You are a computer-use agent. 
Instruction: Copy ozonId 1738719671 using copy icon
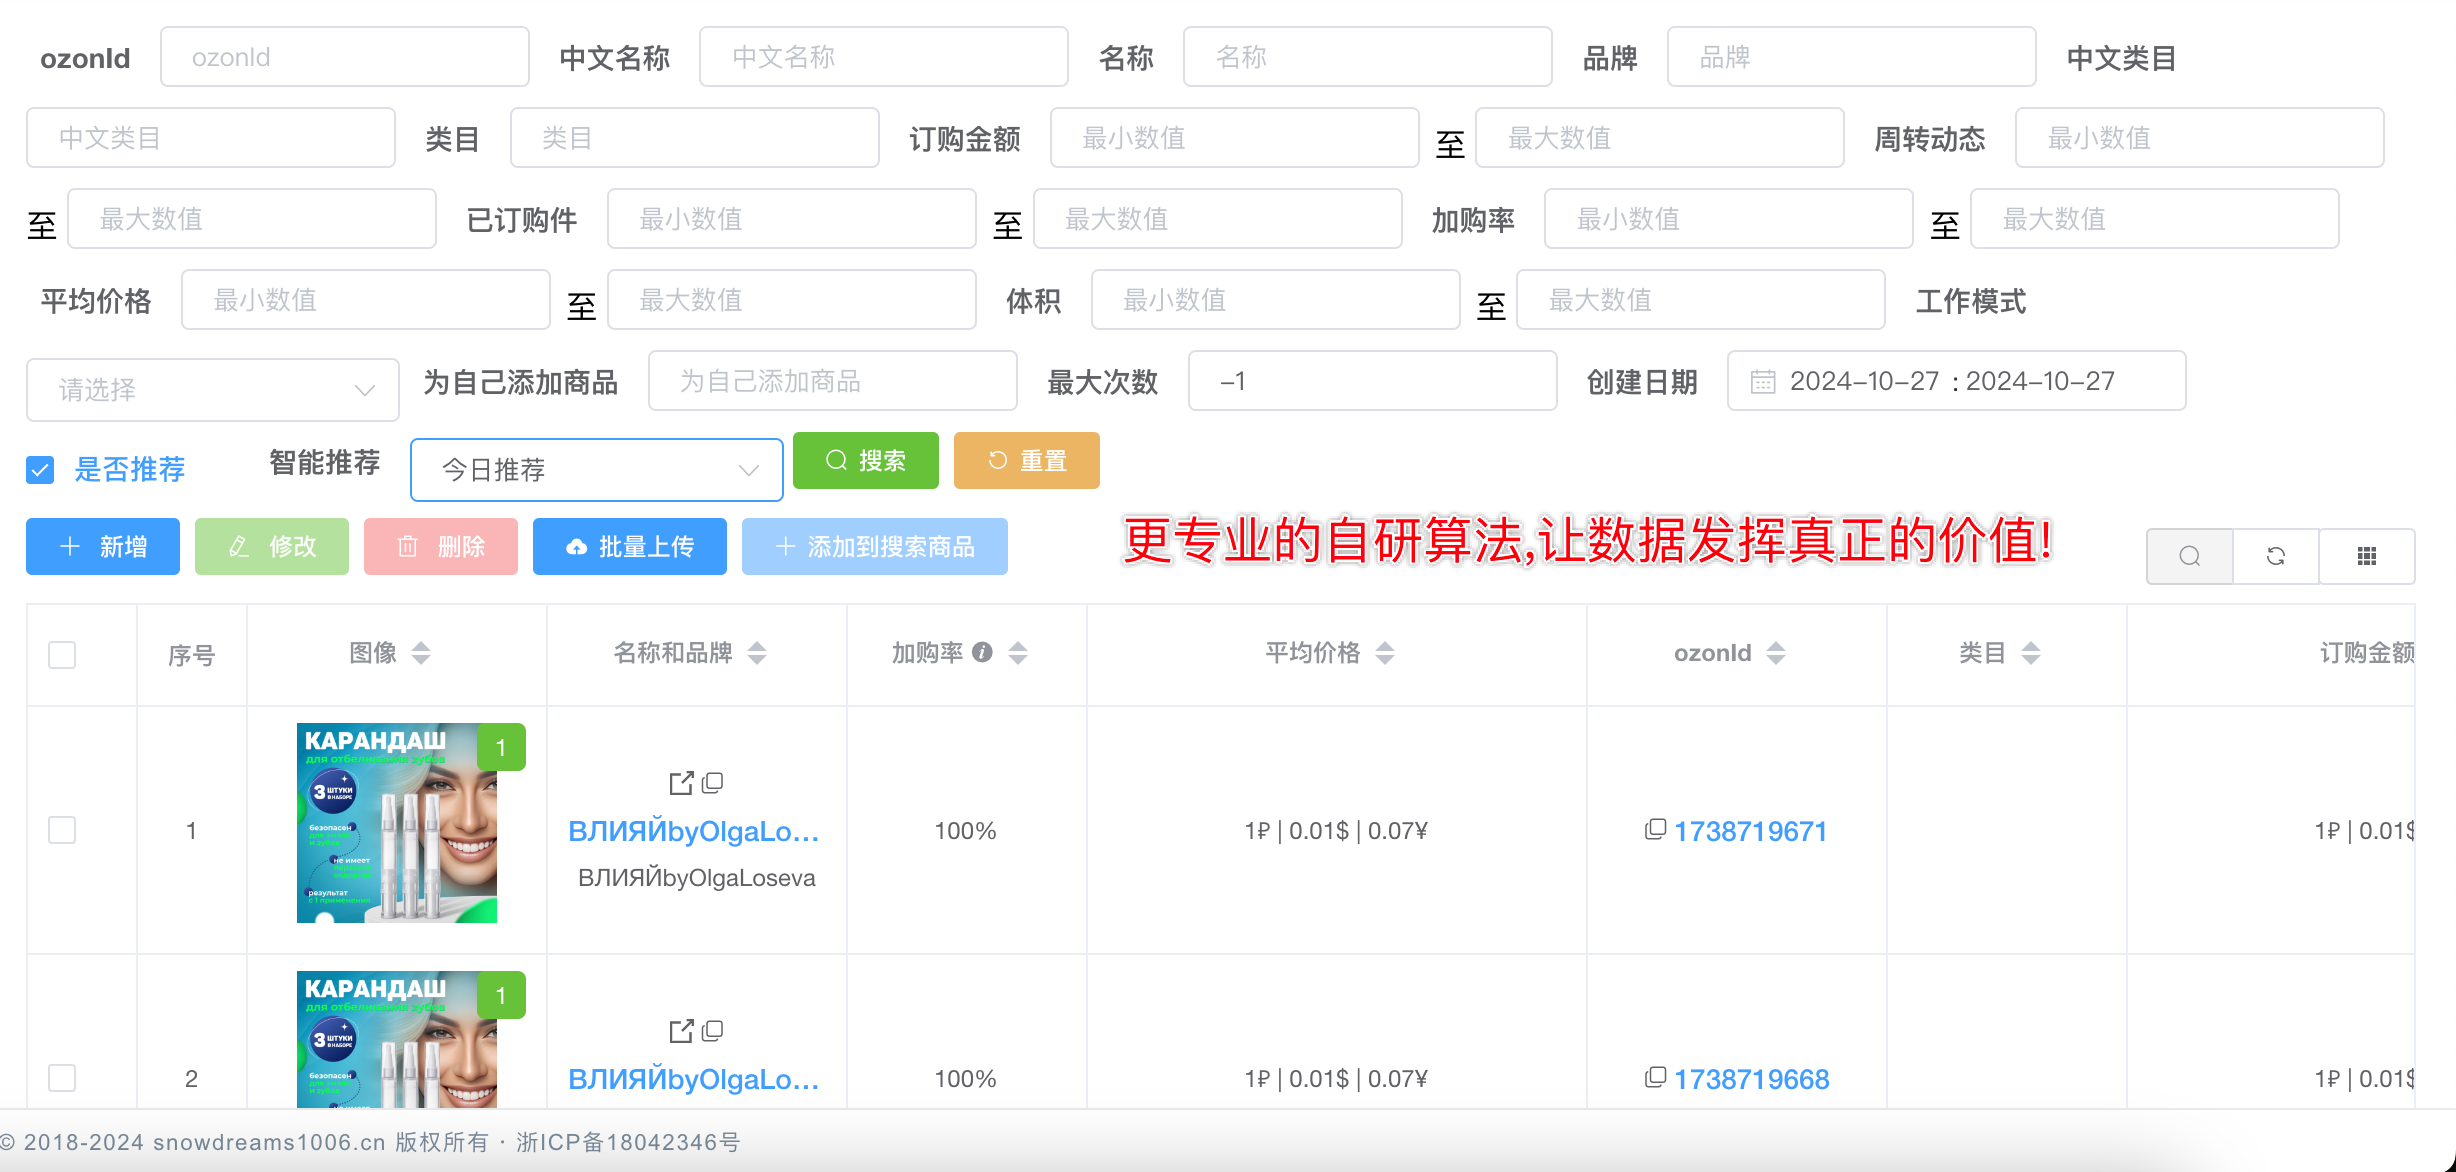point(1655,830)
